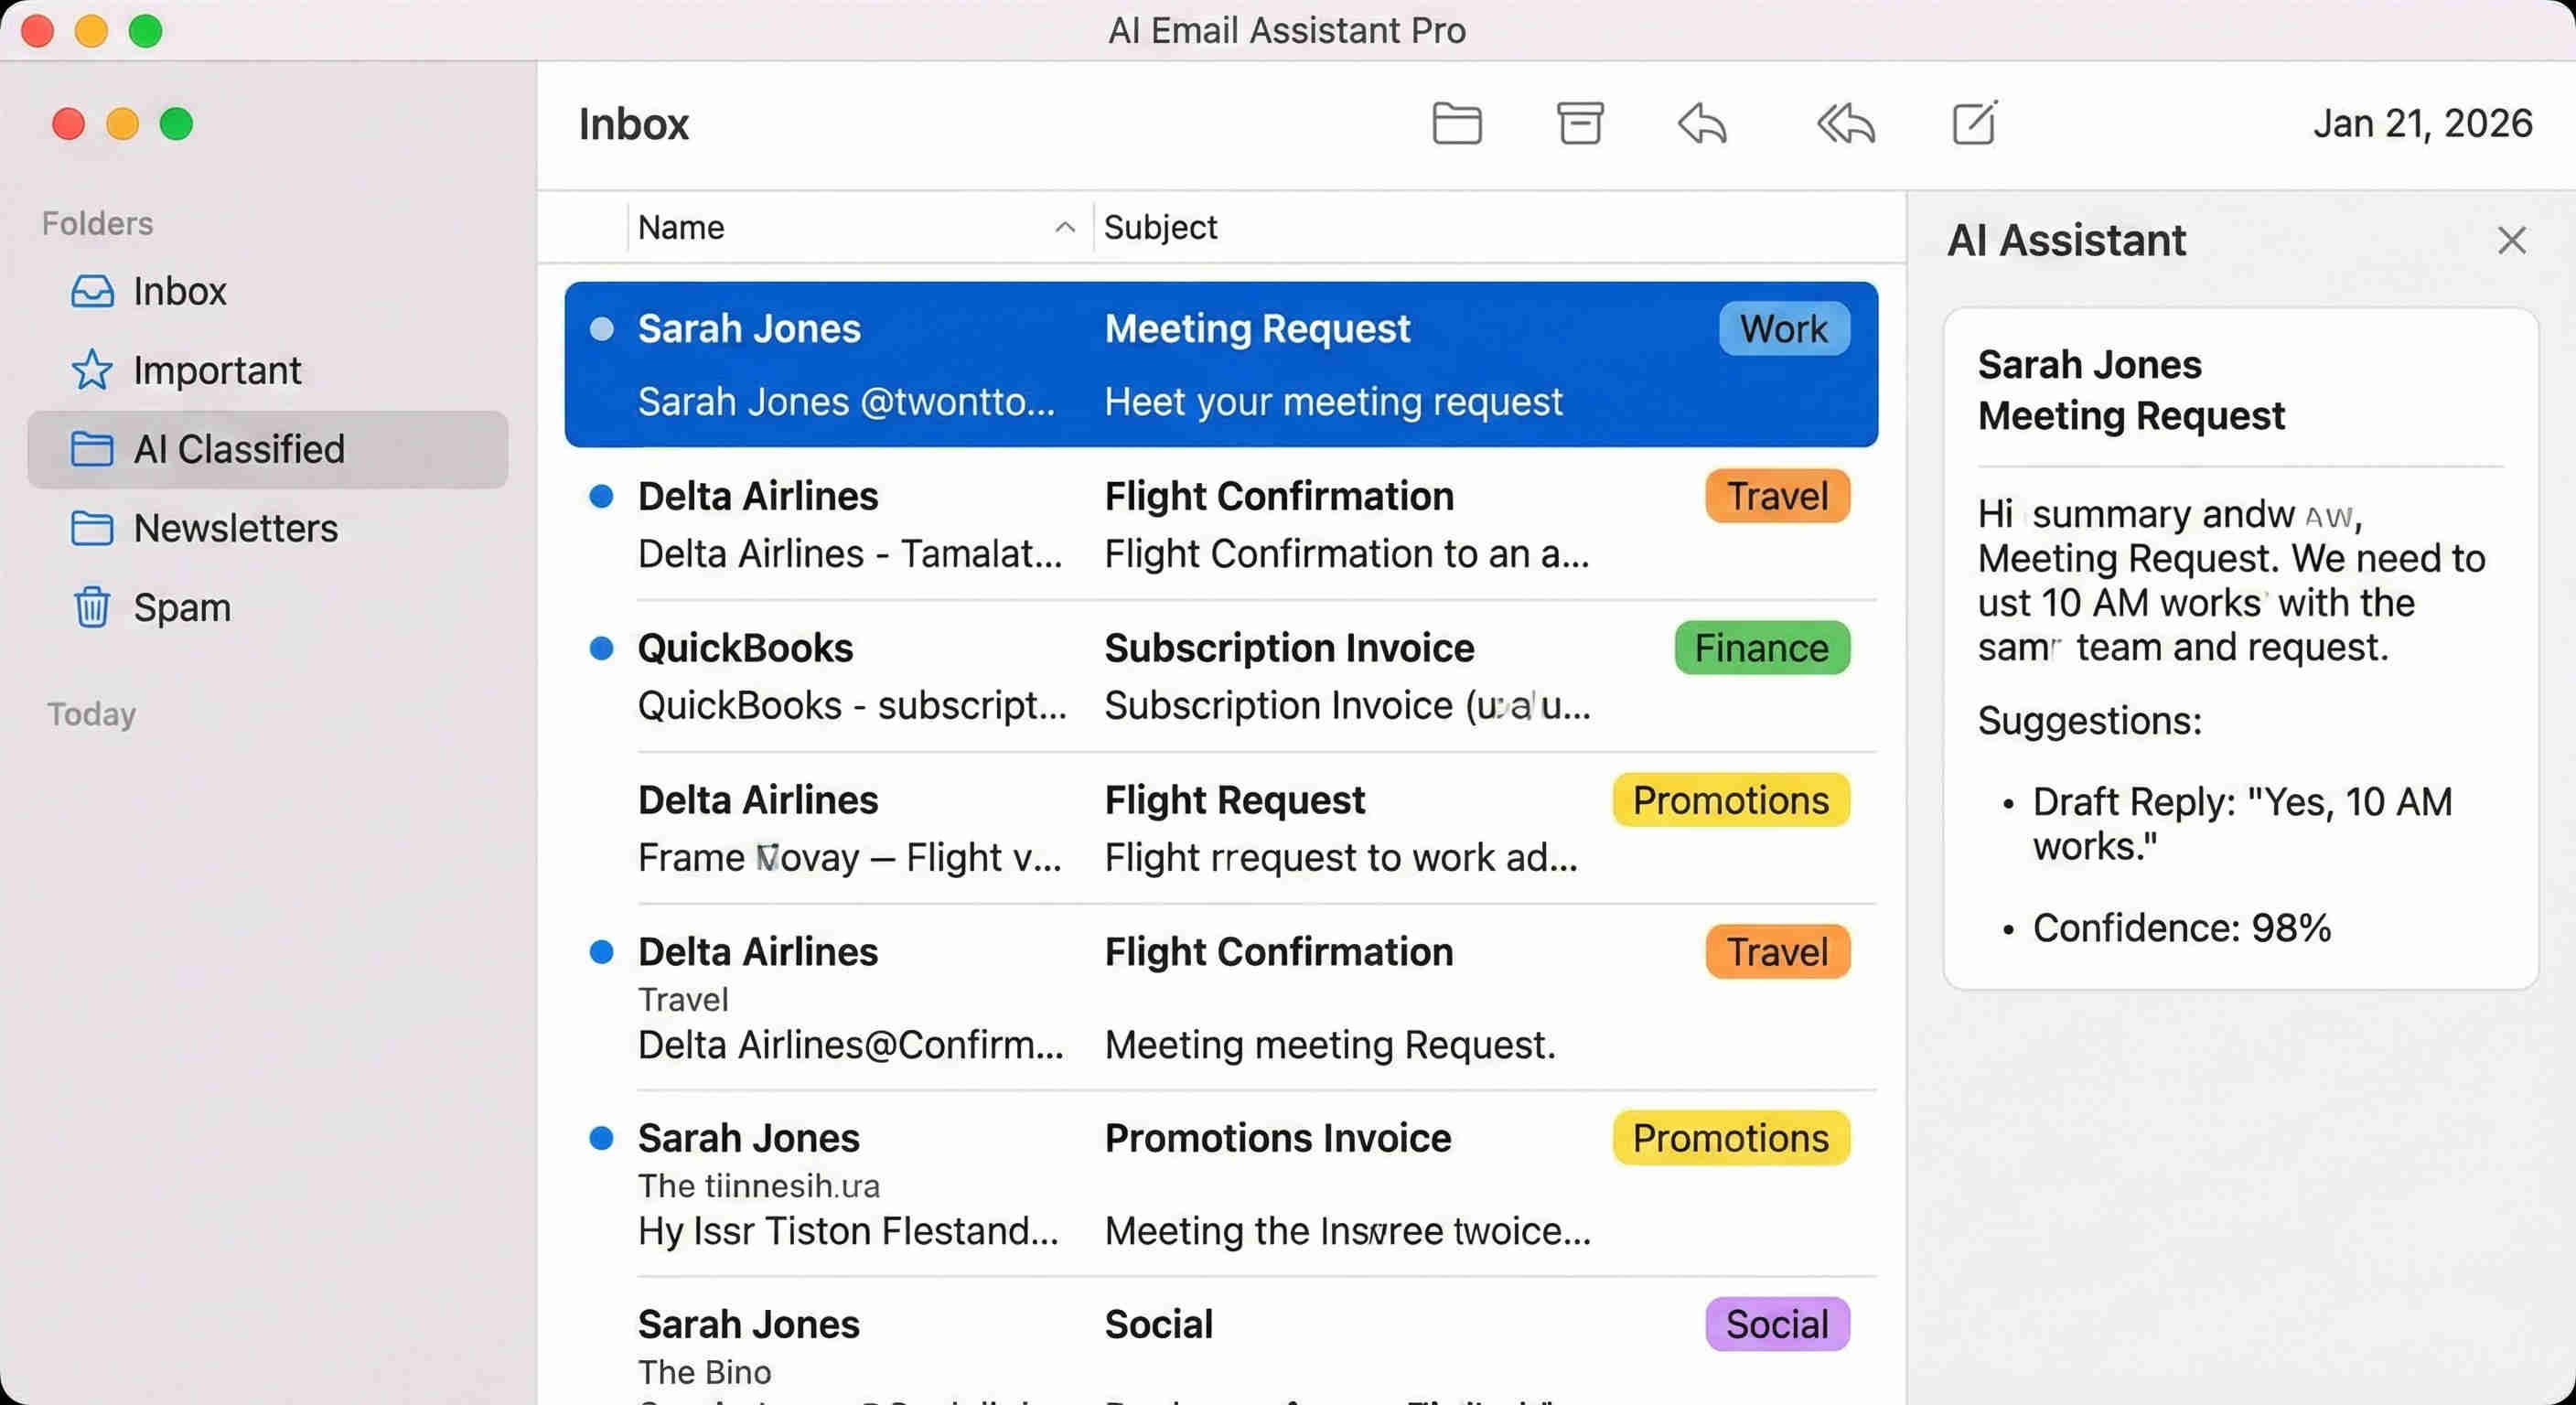This screenshot has width=2576, height=1405.
Task: Open the first Delta Airlines Flight Confirmation email
Action: click(1221, 524)
